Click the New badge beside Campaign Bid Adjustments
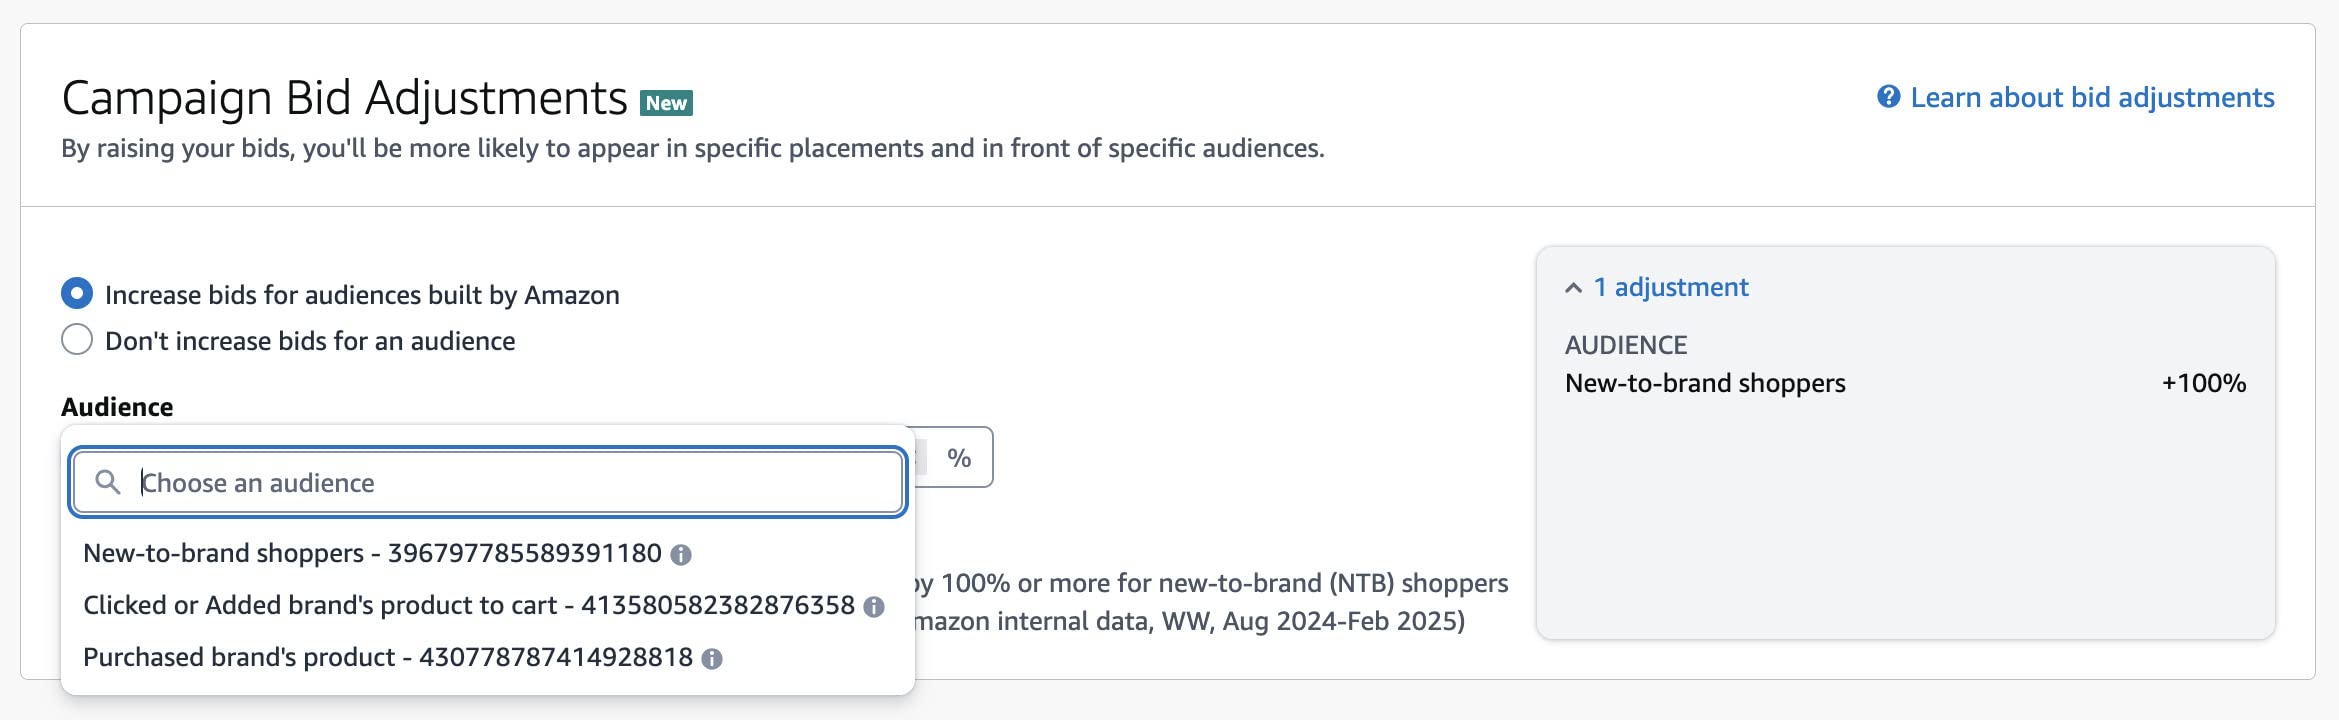2339x720 pixels. coord(664,101)
